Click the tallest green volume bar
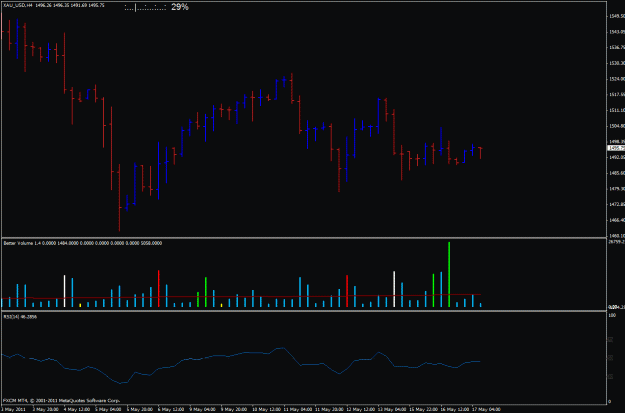 (x=449, y=274)
